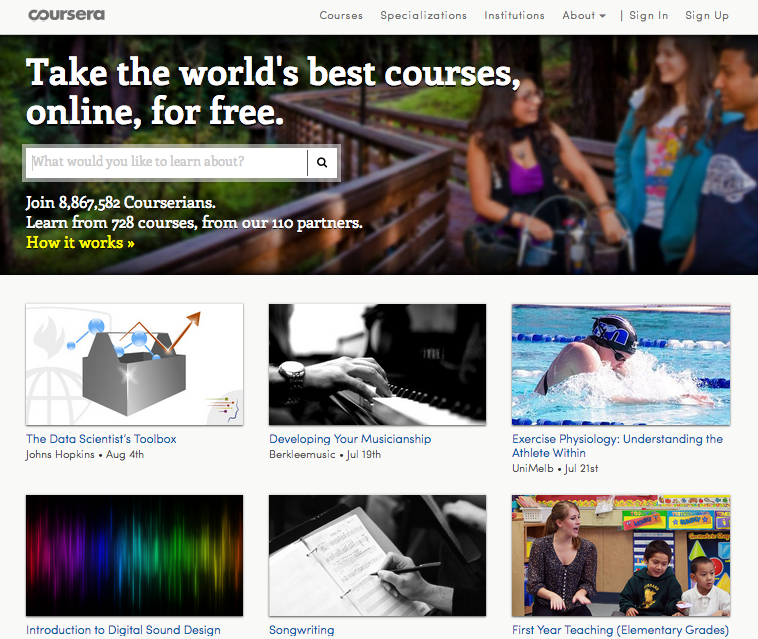Open the classroom thumbnail for First Year Teaching

click(x=621, y=555)
